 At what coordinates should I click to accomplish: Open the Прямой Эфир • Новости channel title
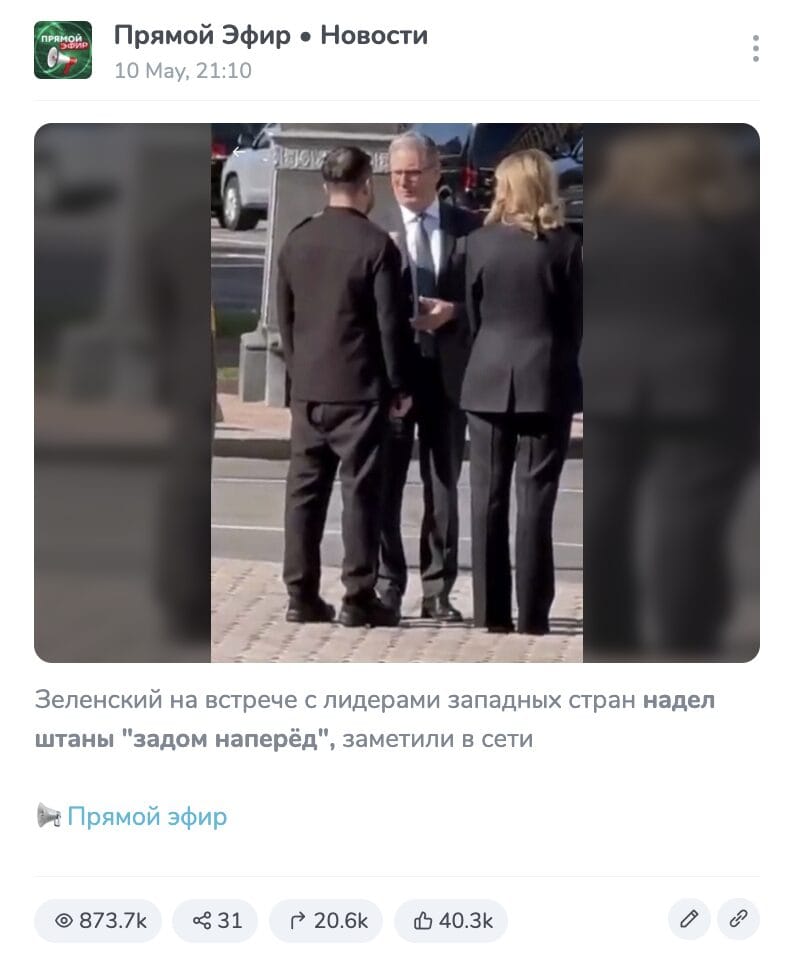click(x=271, y=36)
